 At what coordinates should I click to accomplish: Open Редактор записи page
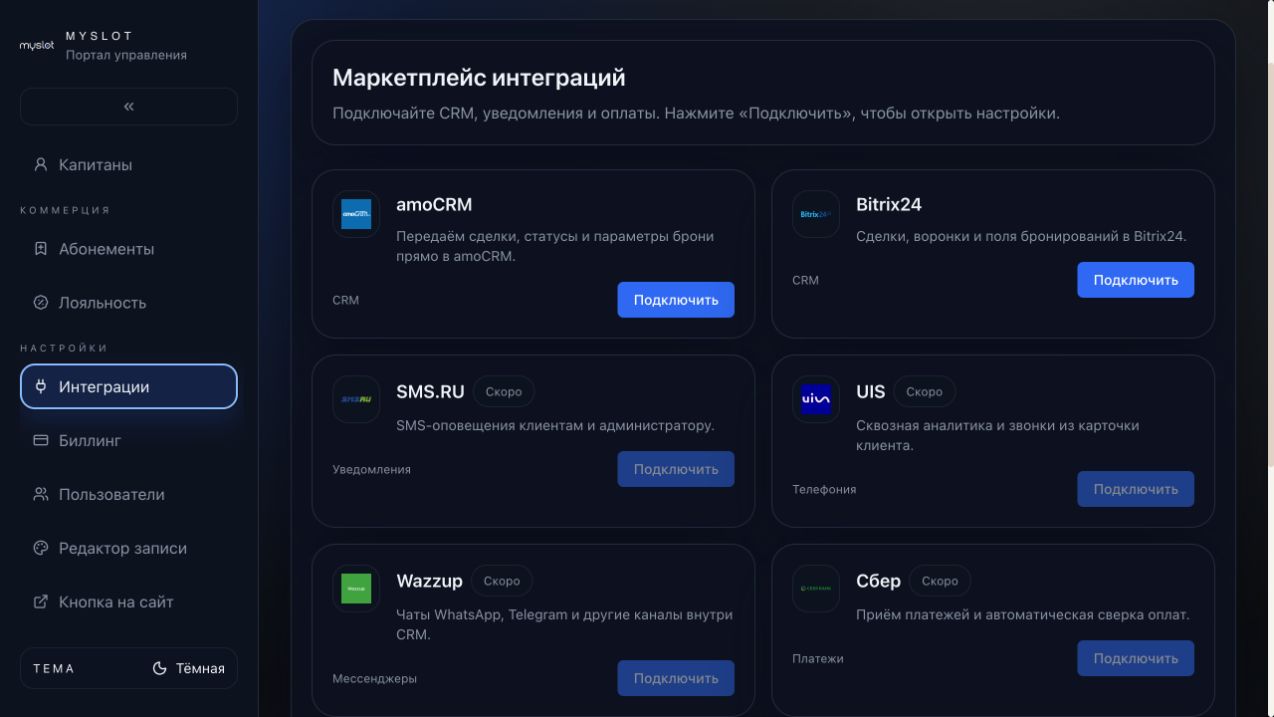coord(129,549)
